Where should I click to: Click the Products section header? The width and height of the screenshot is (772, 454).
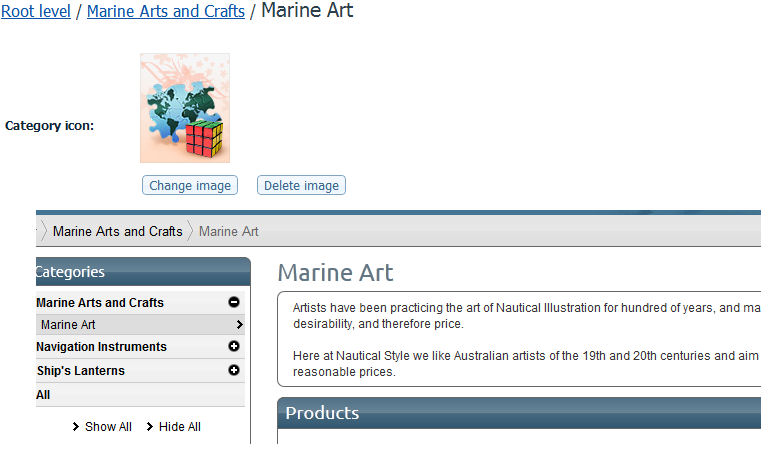click(520, 413)
